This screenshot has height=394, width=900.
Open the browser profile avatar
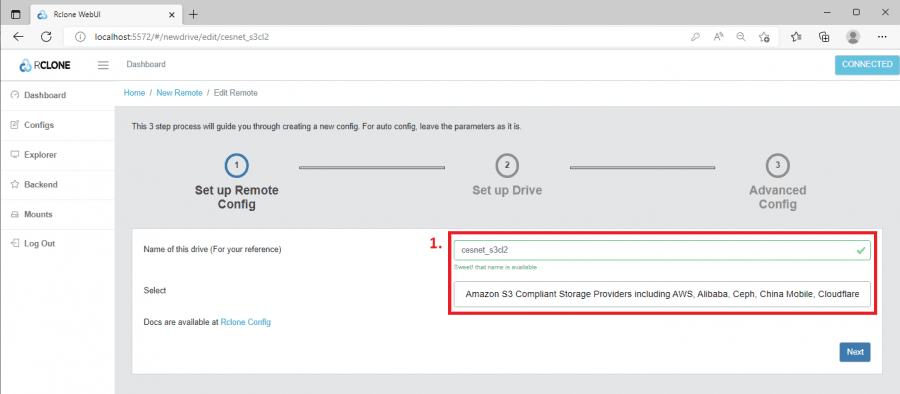[x=854, y=37]
